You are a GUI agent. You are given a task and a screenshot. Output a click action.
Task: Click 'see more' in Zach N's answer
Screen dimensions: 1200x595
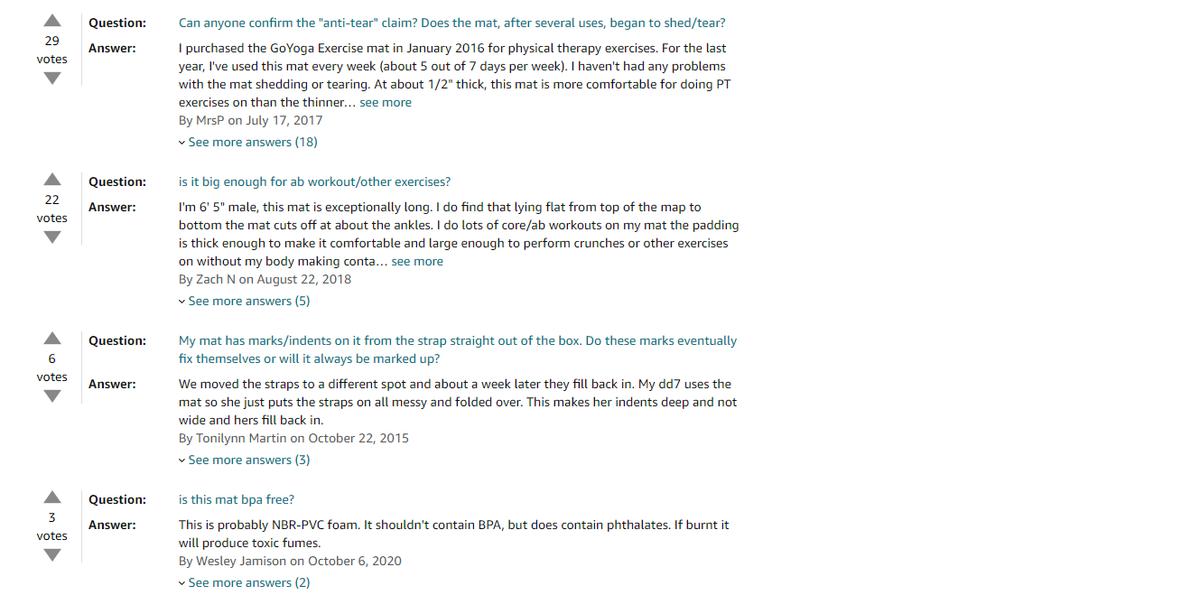417,261
